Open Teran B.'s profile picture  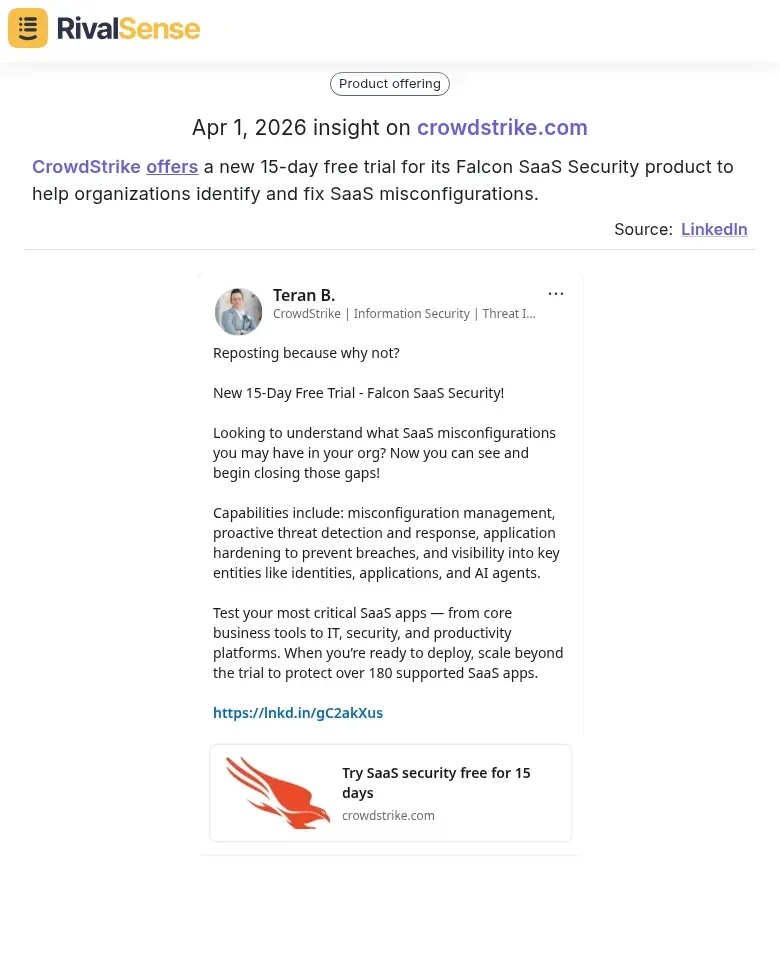[x=238, y=311]
